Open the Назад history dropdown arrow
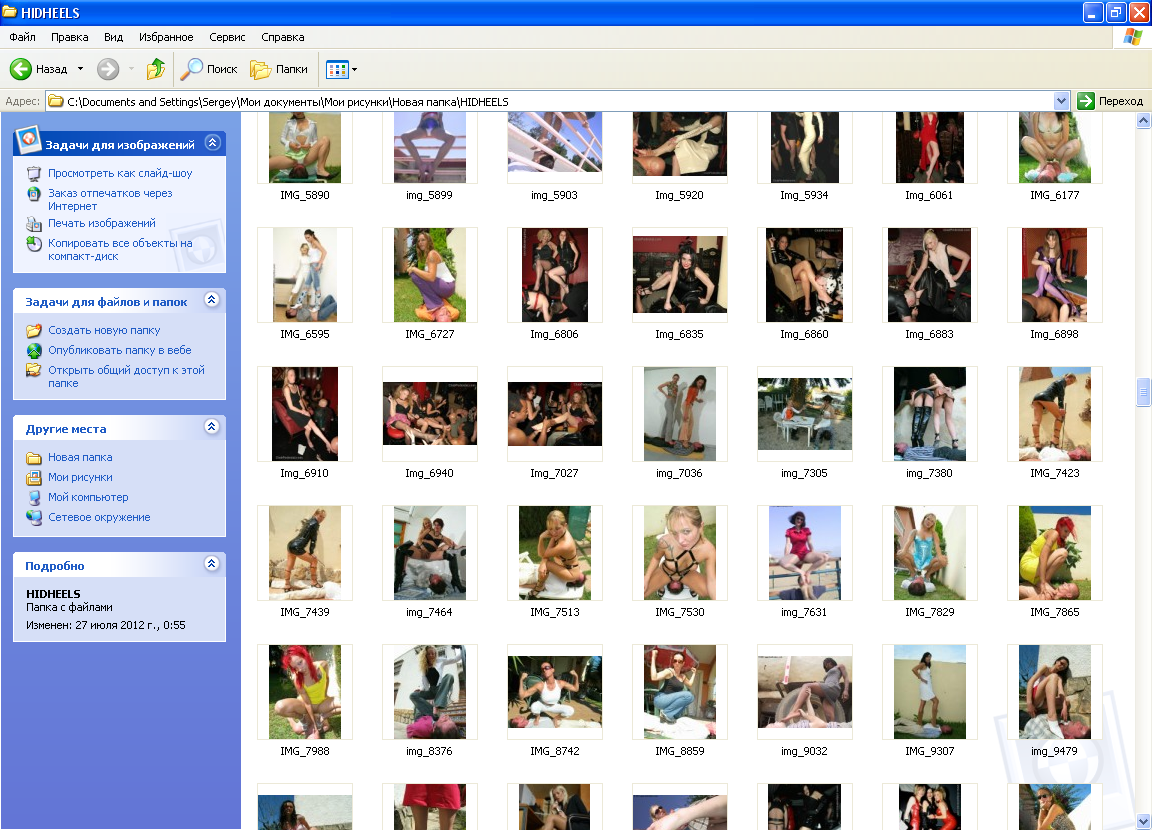Viewport: 1152px width, 830px height. coord(80,69)
